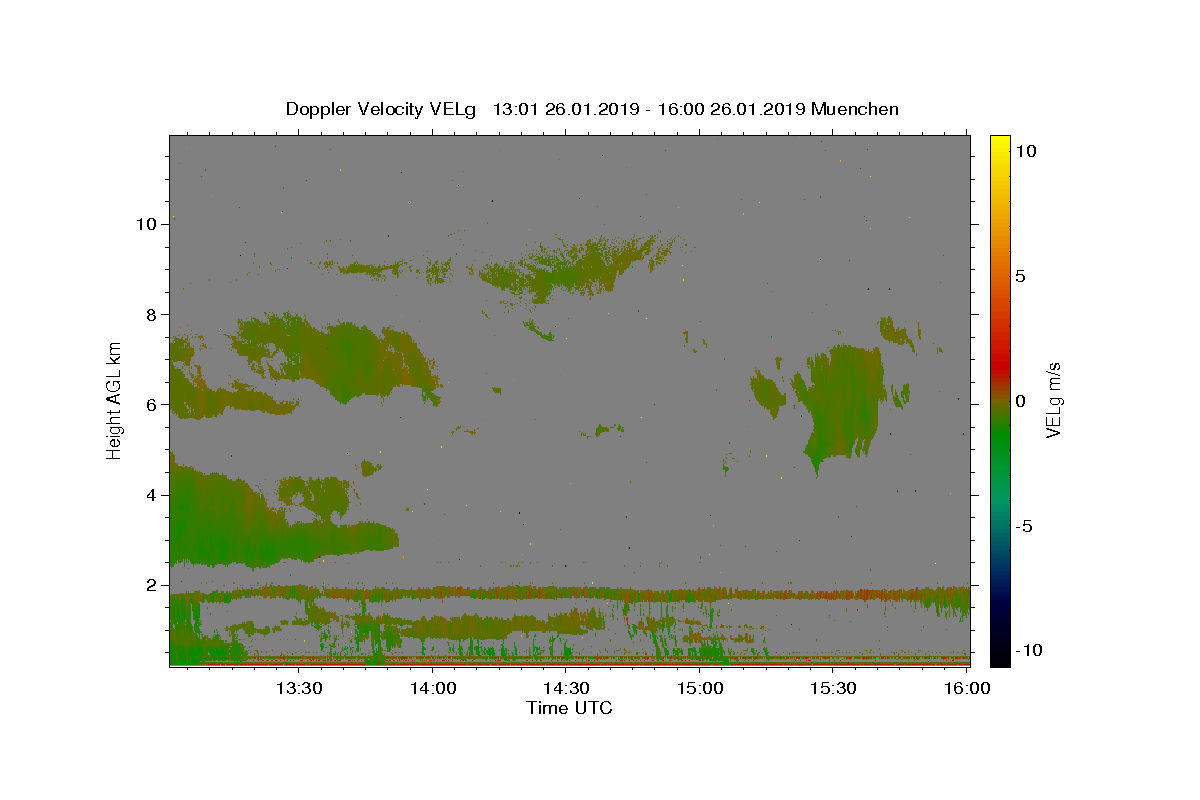Screen dimensions: 1200x800
Task: Click the colorbar value -10 label
Action: point(1028,650)
